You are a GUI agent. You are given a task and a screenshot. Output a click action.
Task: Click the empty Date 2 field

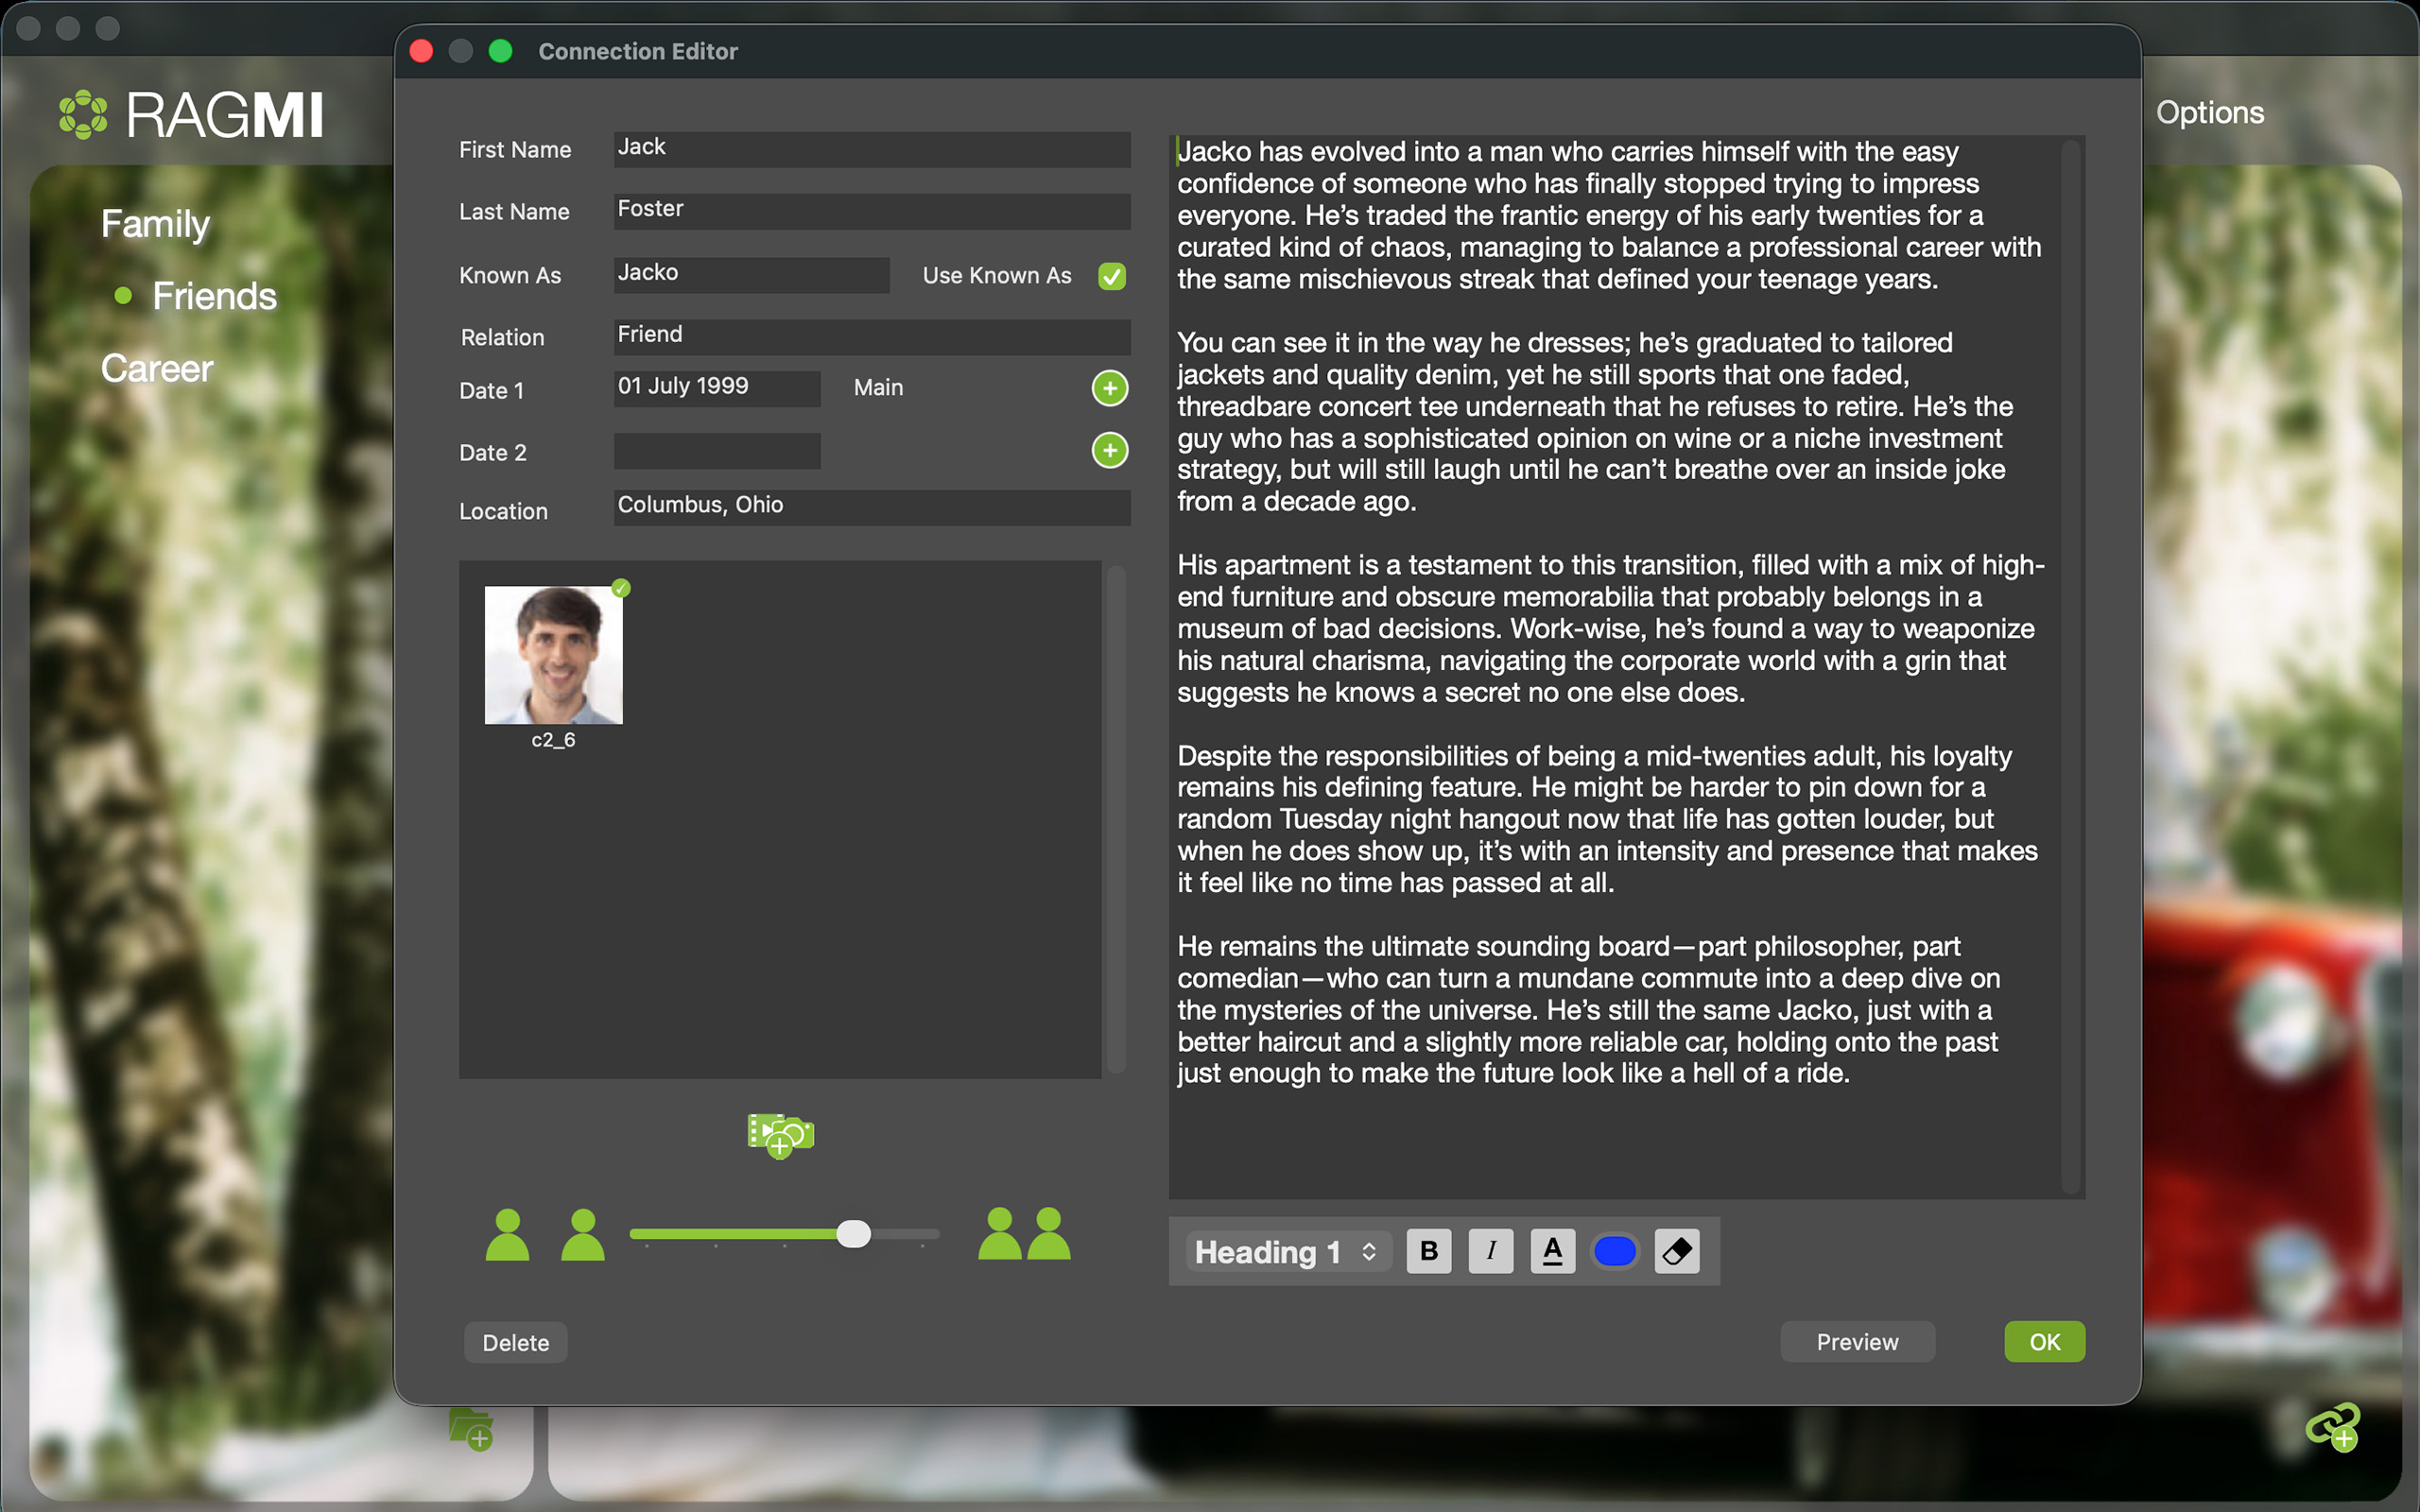[x=717, y=450]
